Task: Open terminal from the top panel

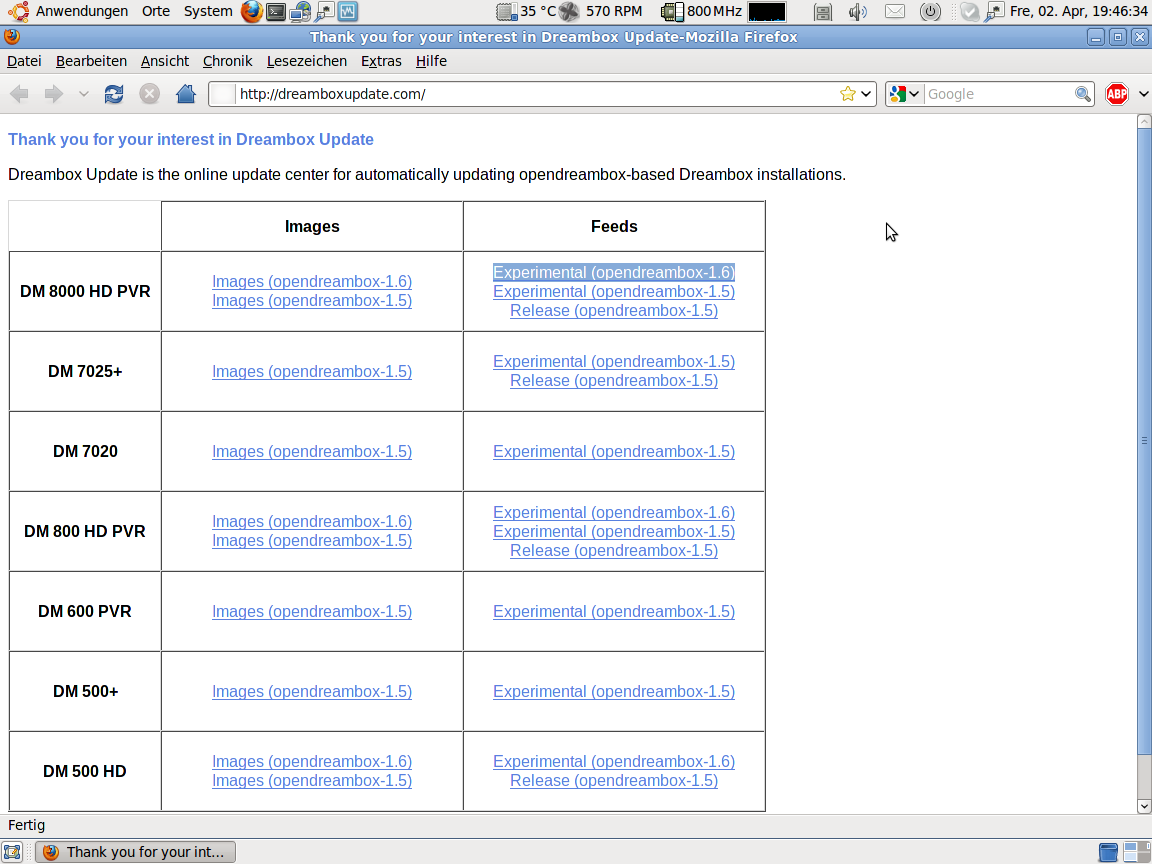Action: (x=276, y=12)
